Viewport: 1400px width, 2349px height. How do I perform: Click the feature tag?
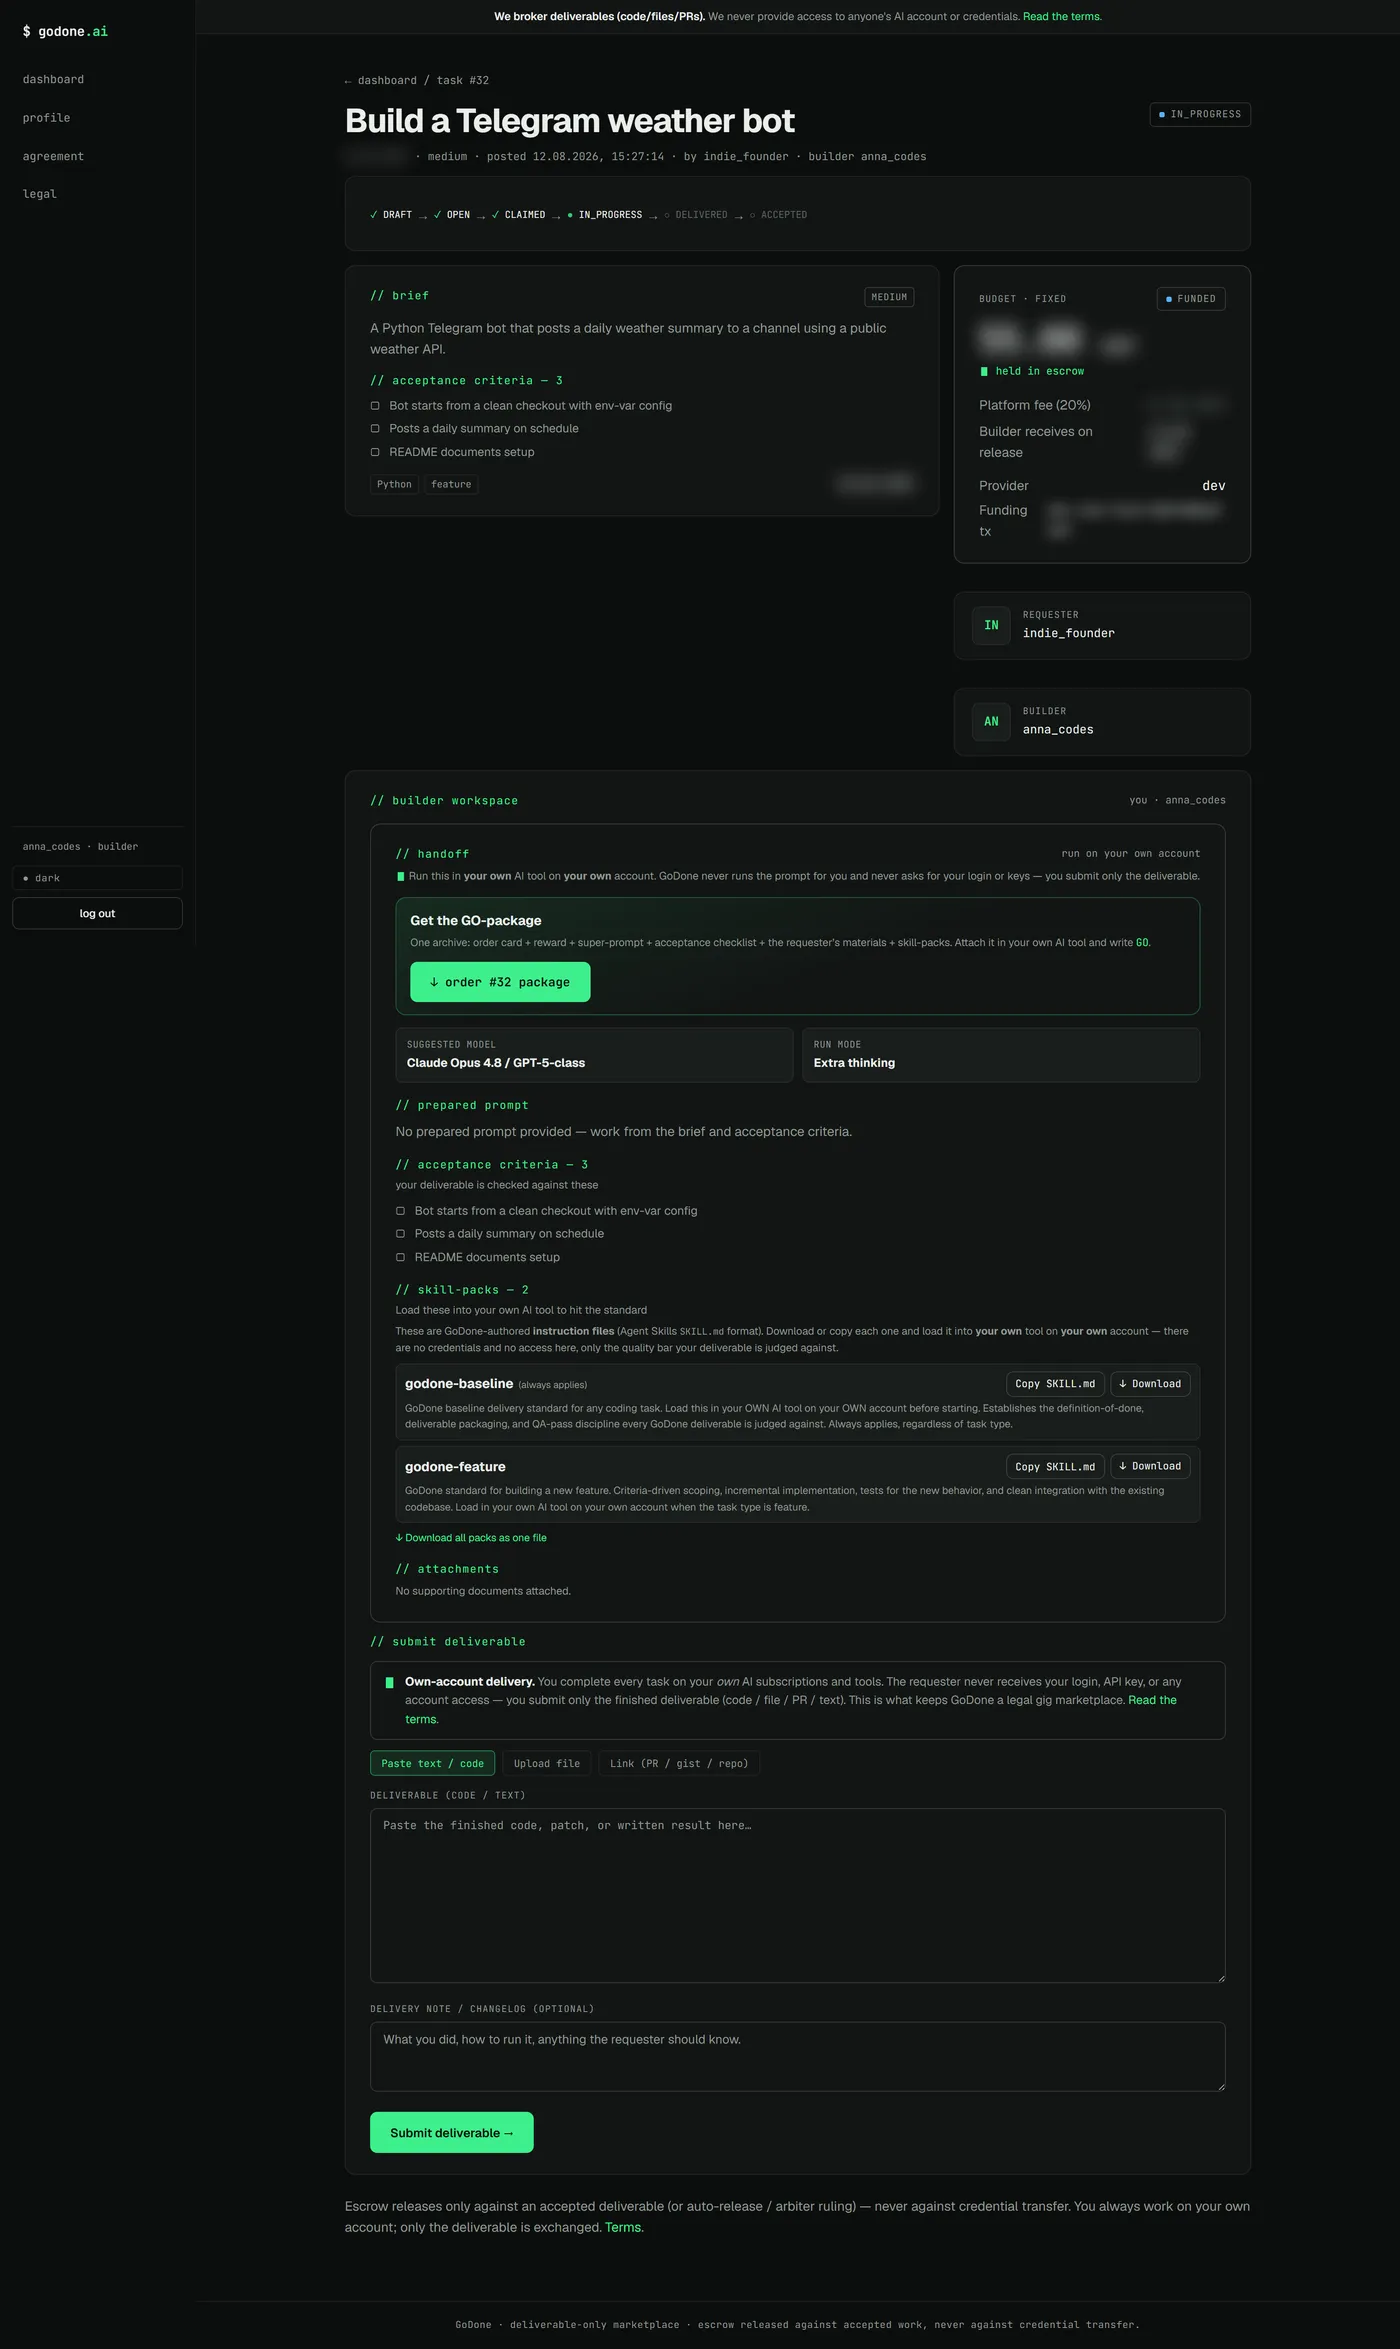pyautogui.click(x=451, y=484)
